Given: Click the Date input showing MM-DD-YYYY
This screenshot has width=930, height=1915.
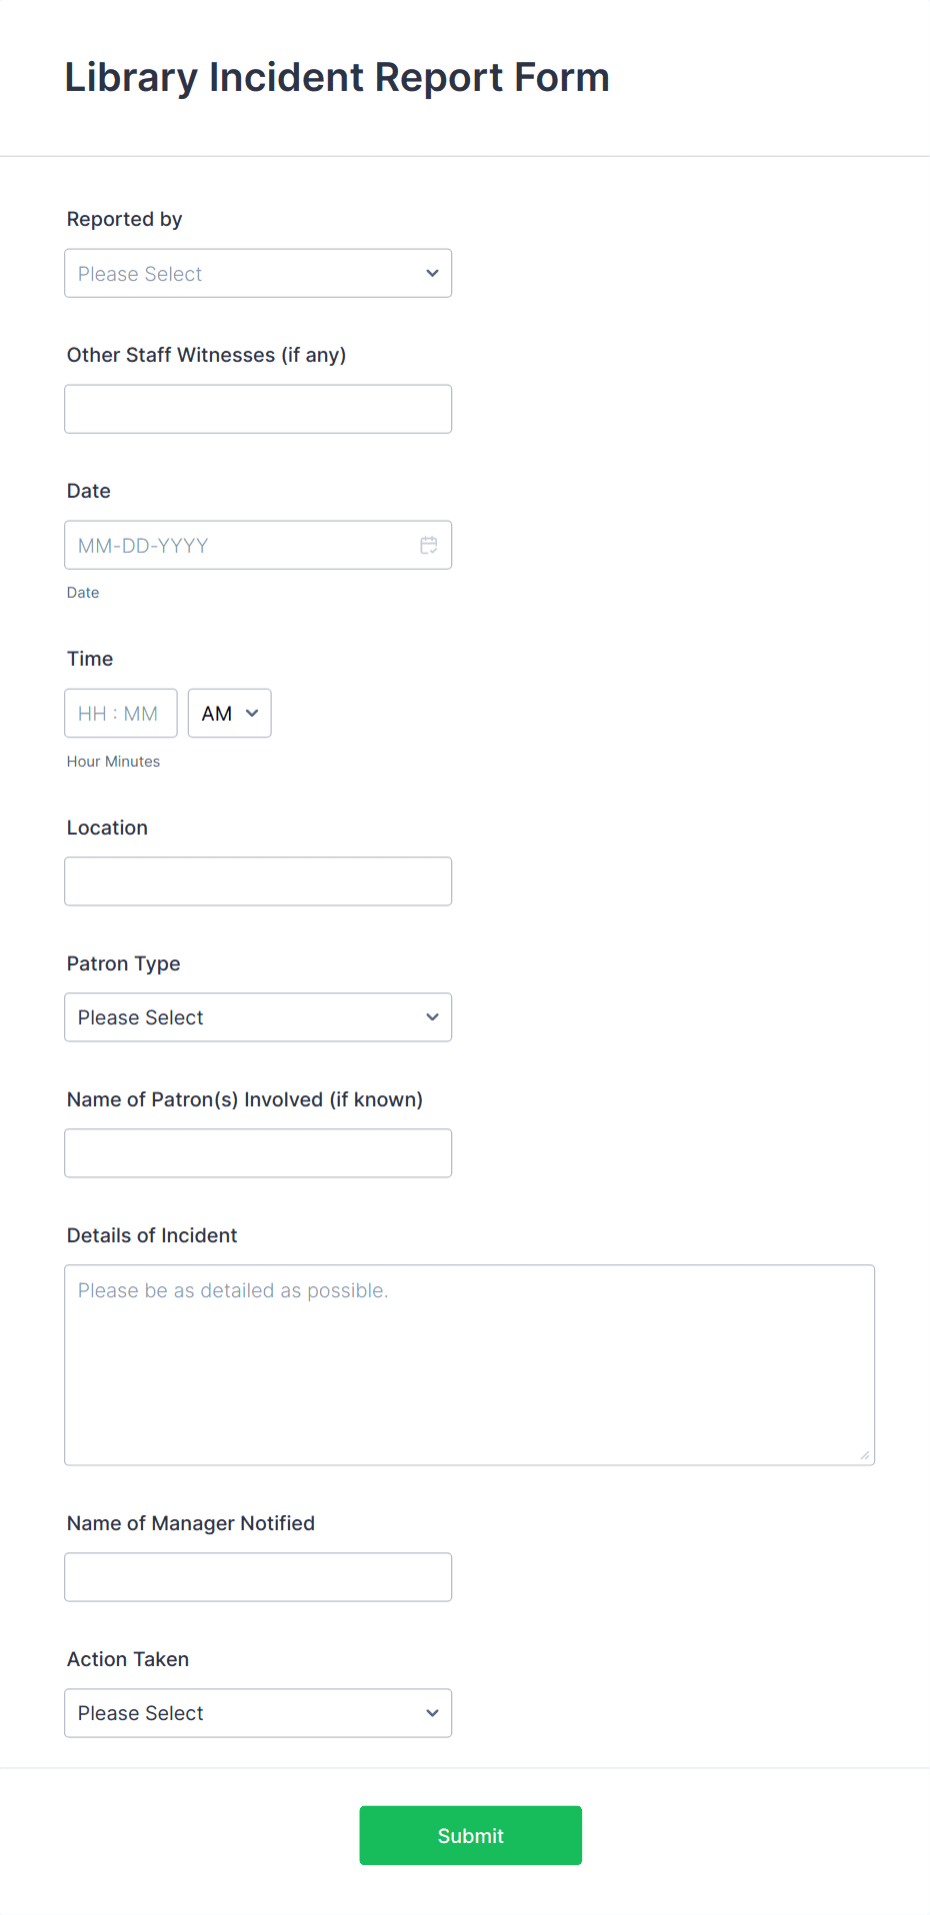Looking at the screenshot, I should tap(240, 545).
